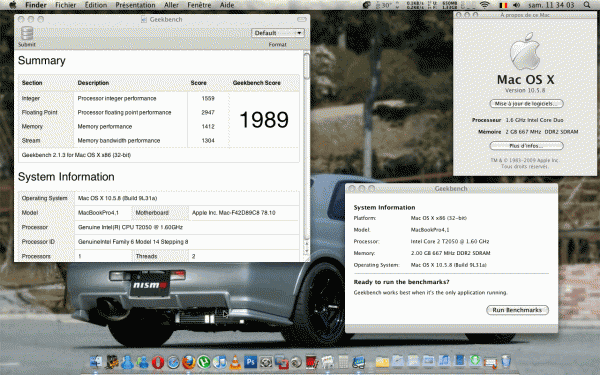Click the Floating Point score 2947
The width and height of the screenshot is (600, 375).
pos(208,112)
